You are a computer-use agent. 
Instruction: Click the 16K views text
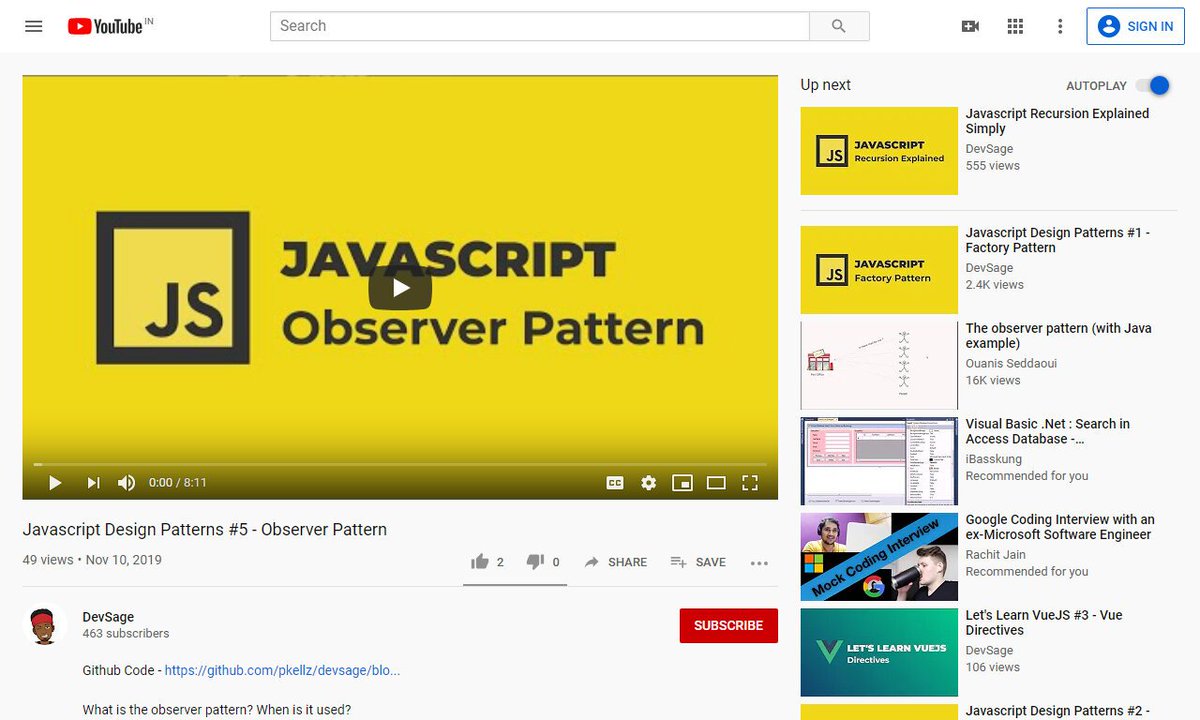click(x=993, y=381)
